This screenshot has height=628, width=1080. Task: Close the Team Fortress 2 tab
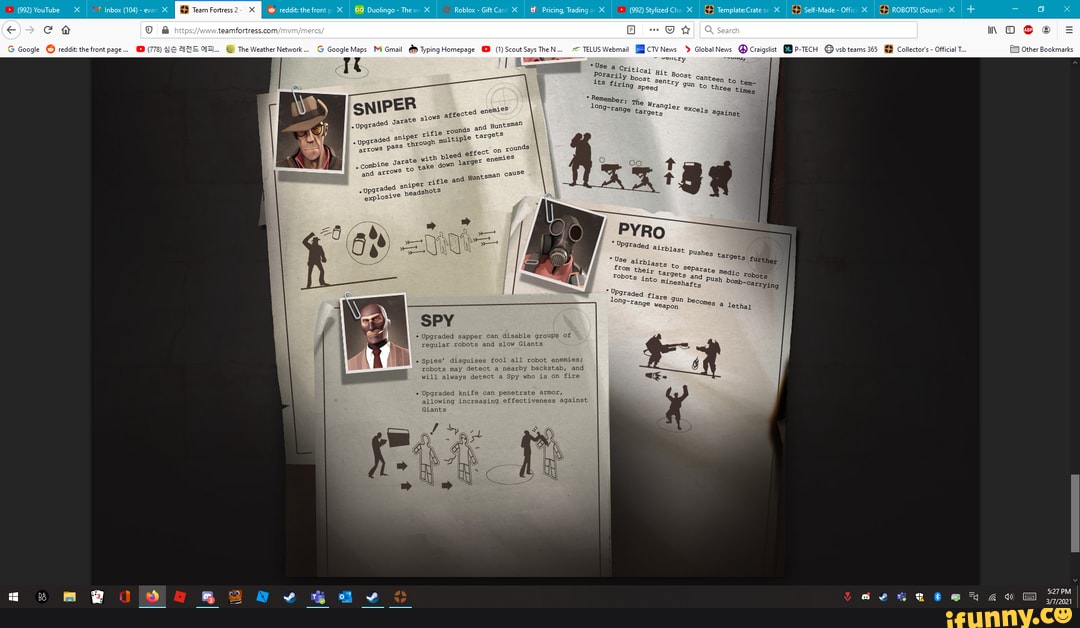point(251,10)
